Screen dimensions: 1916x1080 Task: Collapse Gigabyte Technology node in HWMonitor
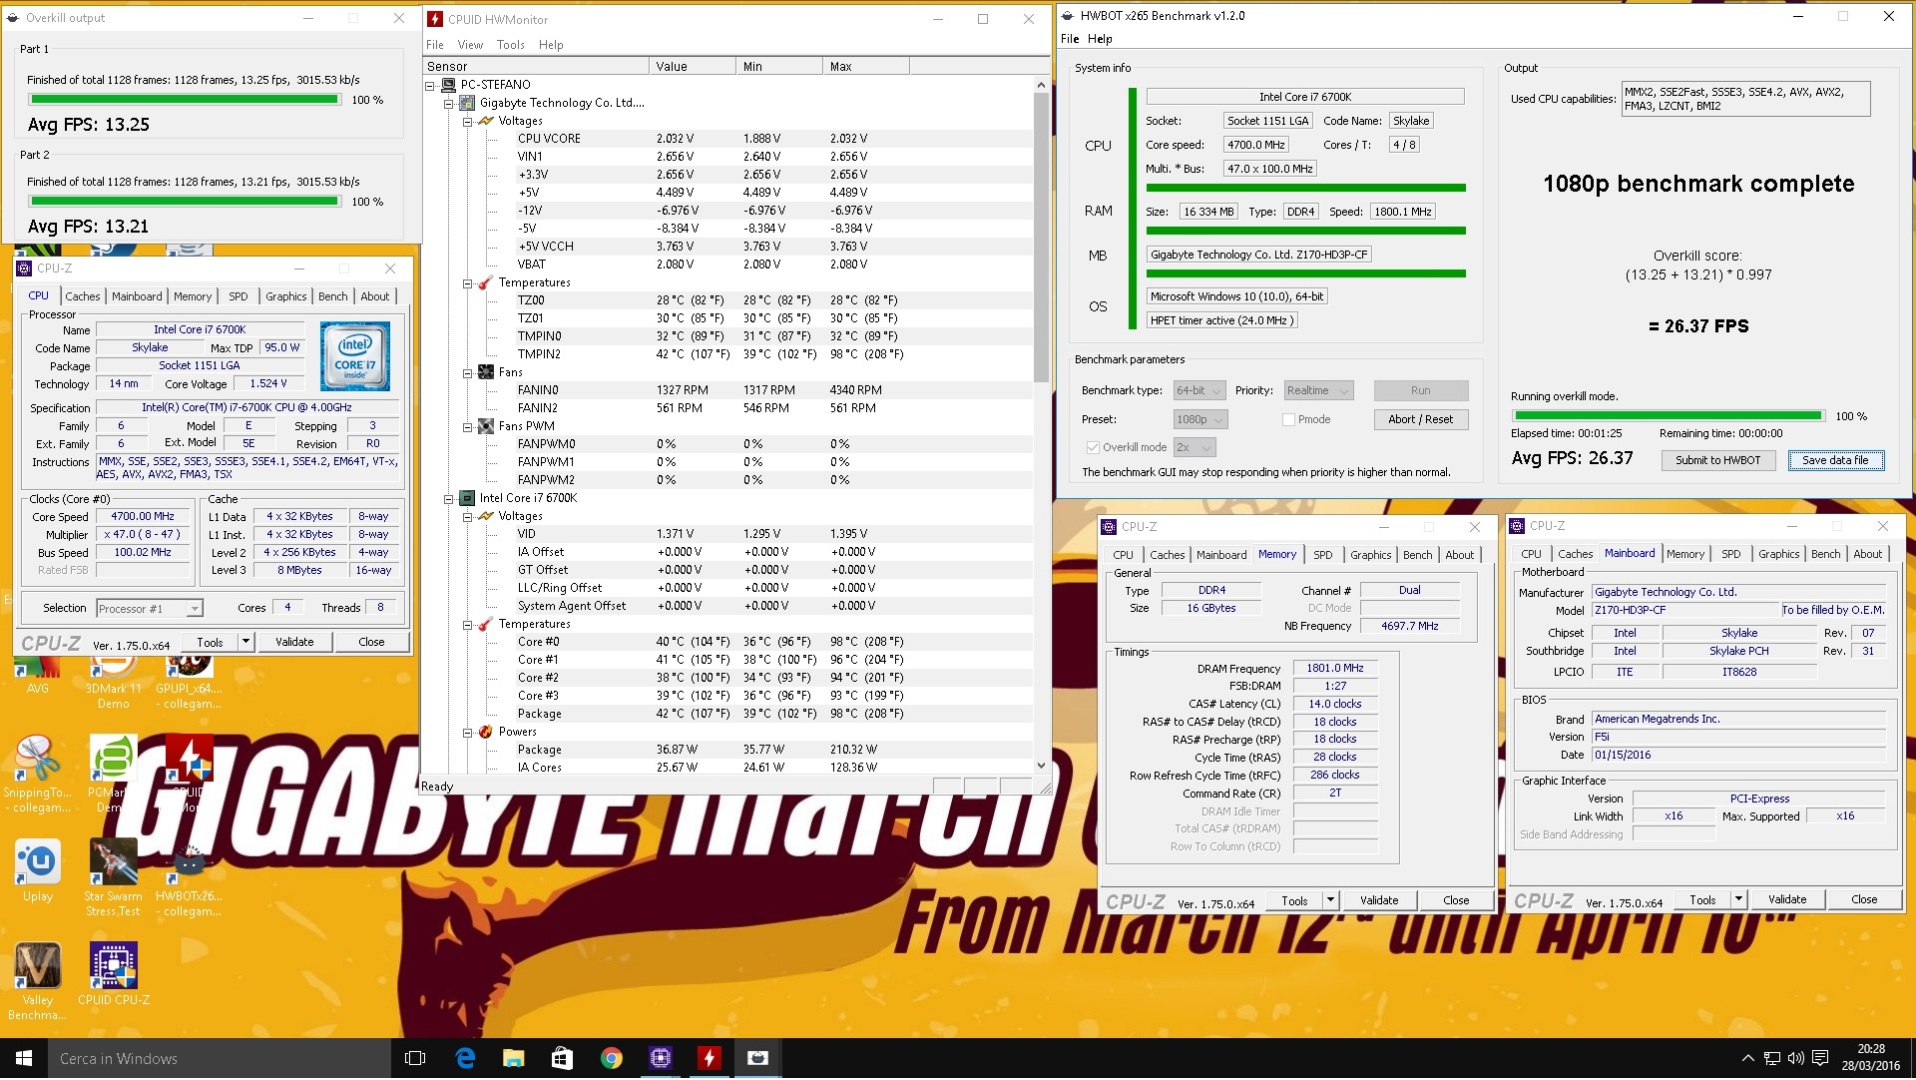pyautogui.click(x=449, y=103)
